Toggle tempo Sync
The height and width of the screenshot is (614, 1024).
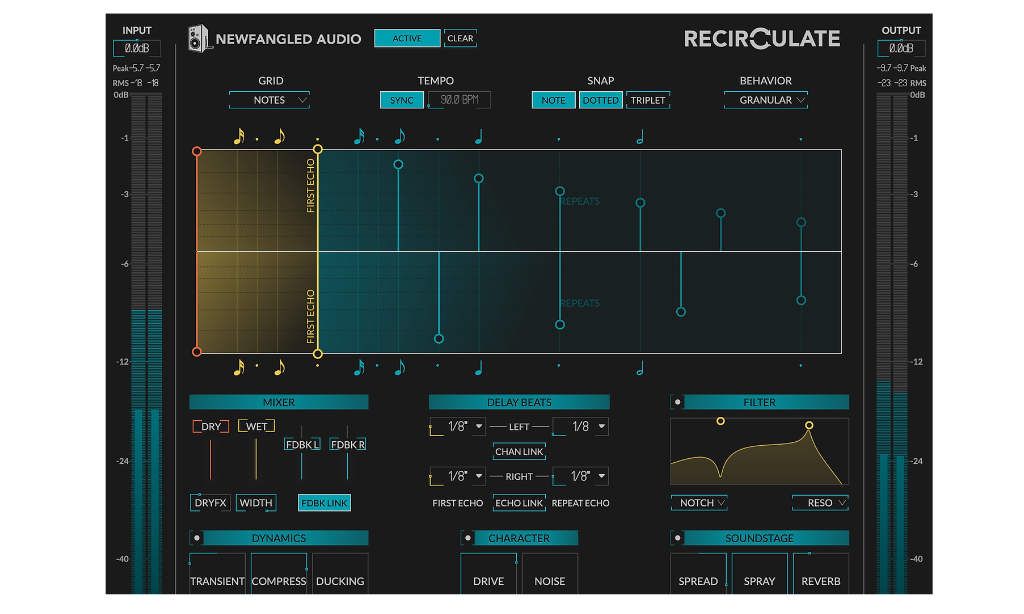(x=402, y=100)
